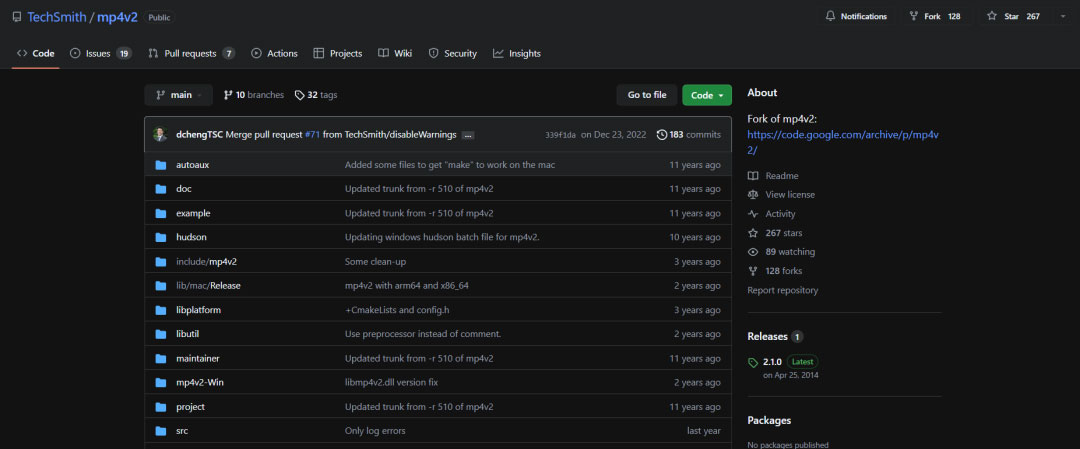This screenshot has height=449, width=1080.
Task: Open the libplatform folder
Action: [198, 310]
